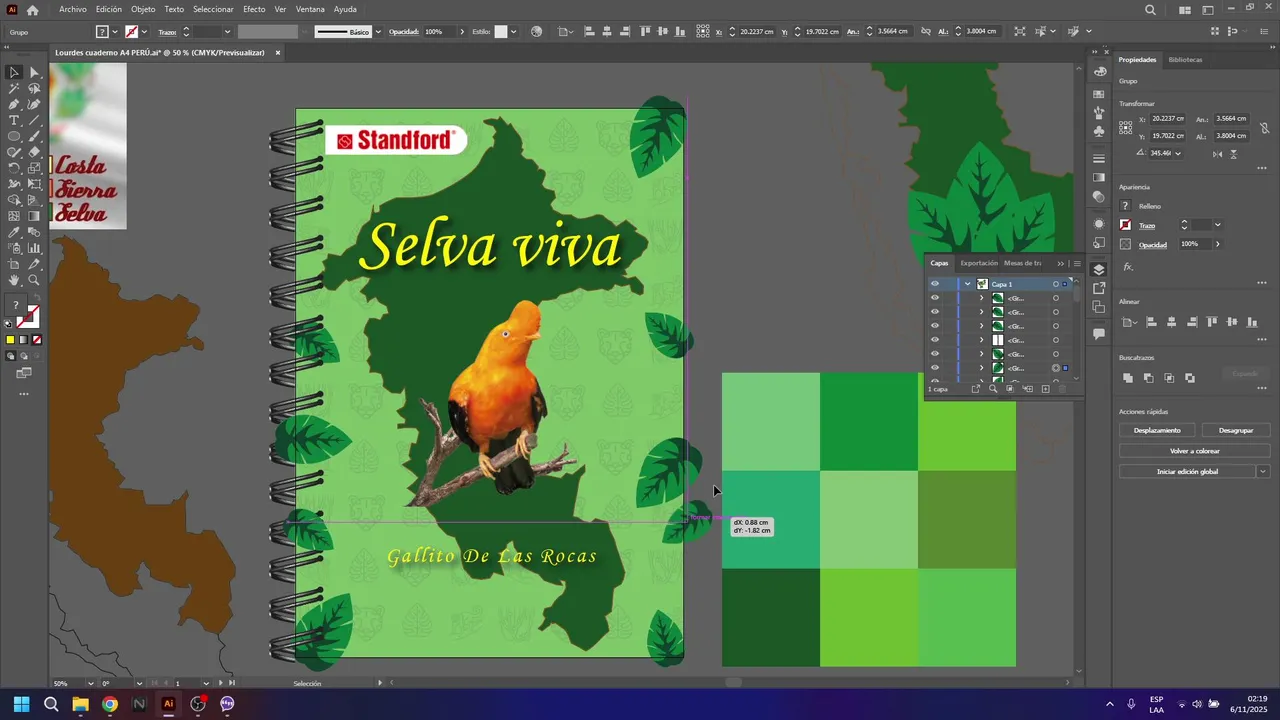Toggle visibility of the striped-thumbnail group sublayer

935,340
